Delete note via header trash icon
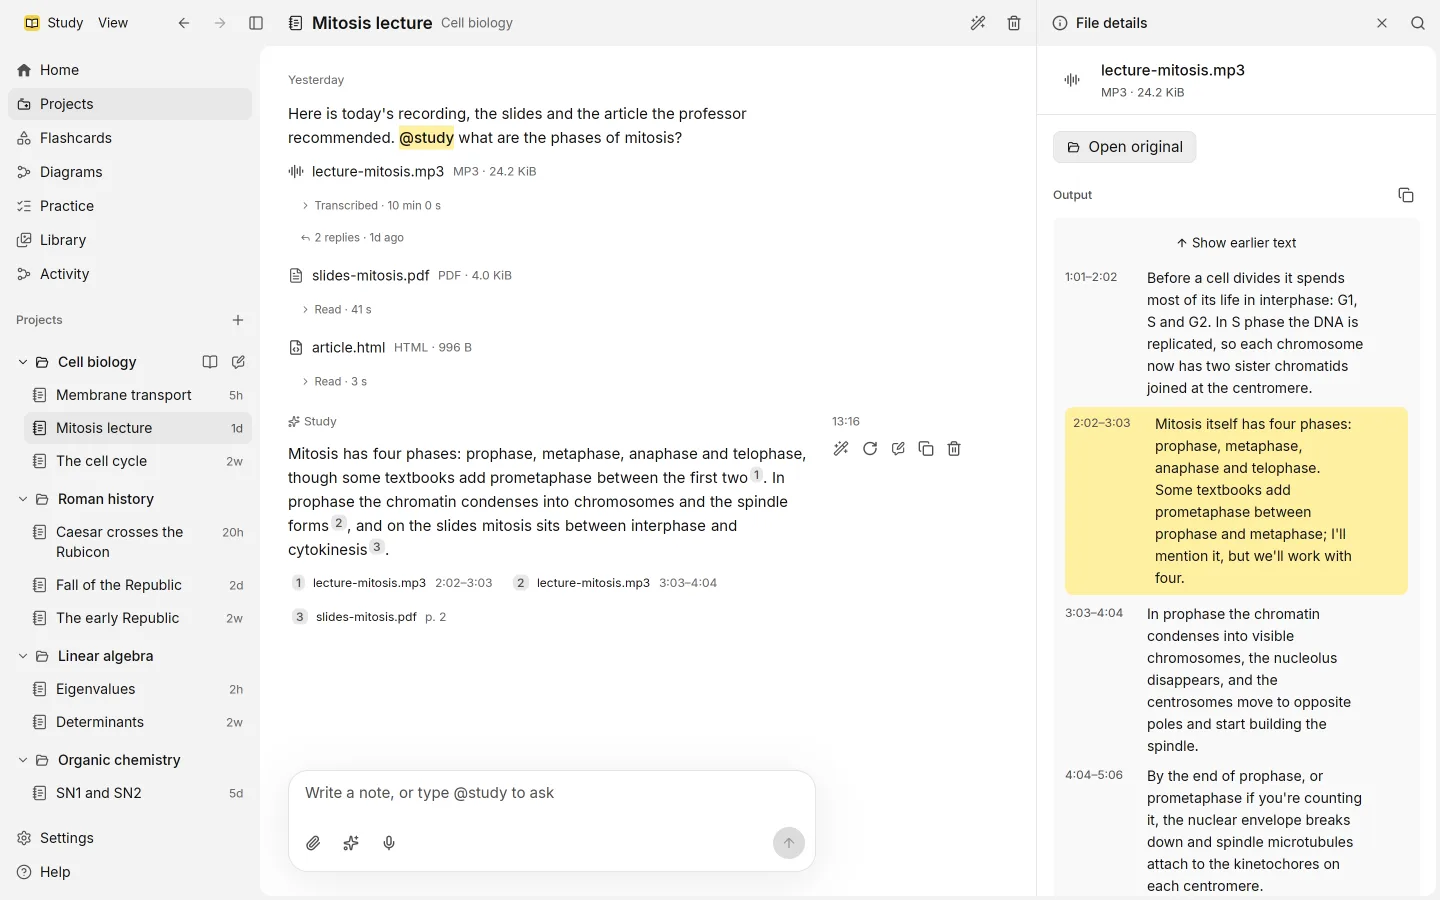 pyautogui.click(x=1014, y=23)
